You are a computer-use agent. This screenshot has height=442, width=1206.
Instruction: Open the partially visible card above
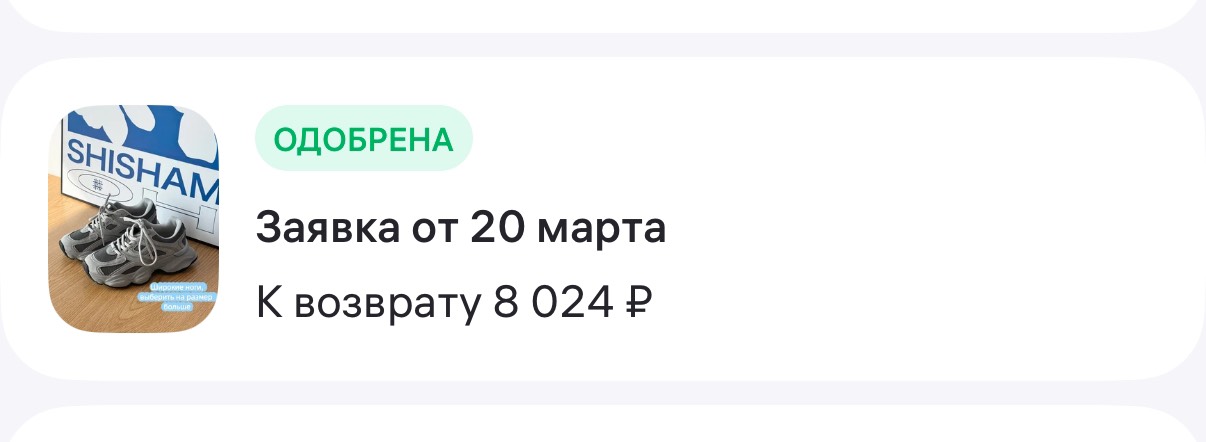[x=603, y=15]
